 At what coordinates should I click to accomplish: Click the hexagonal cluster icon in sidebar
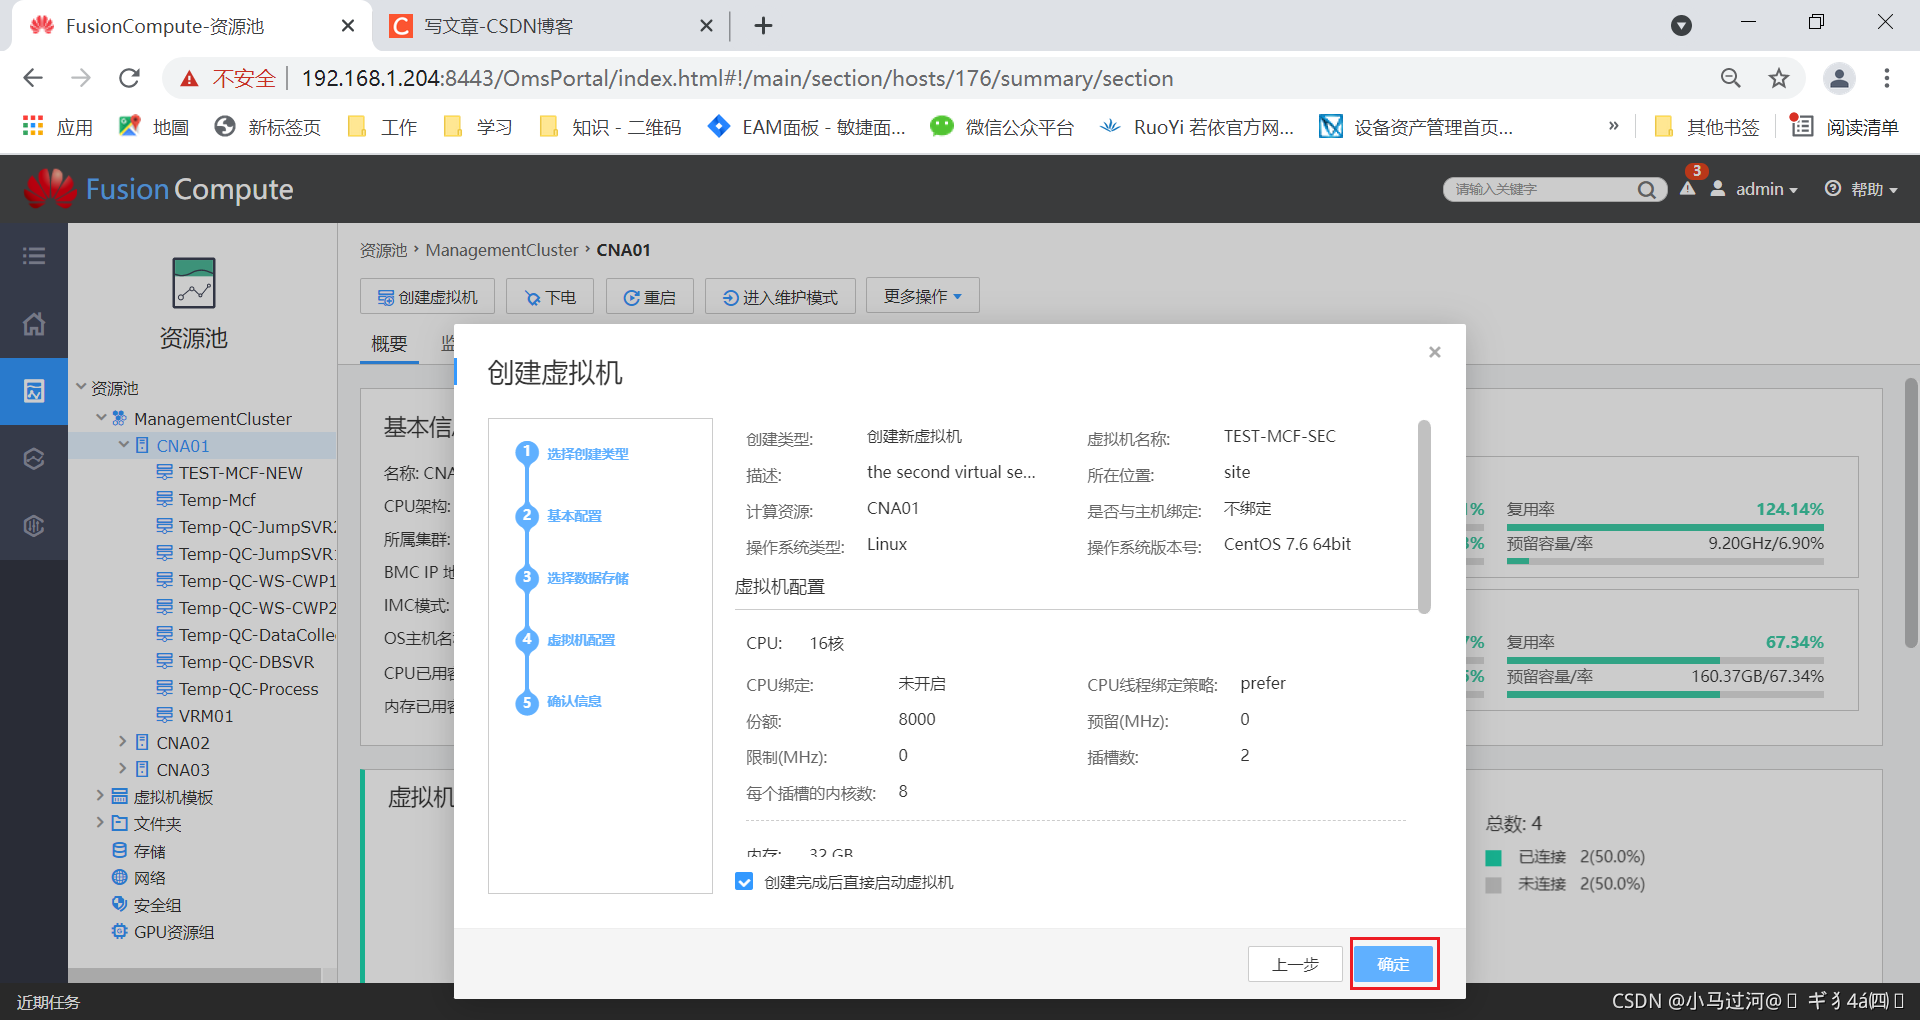[33, 458]
